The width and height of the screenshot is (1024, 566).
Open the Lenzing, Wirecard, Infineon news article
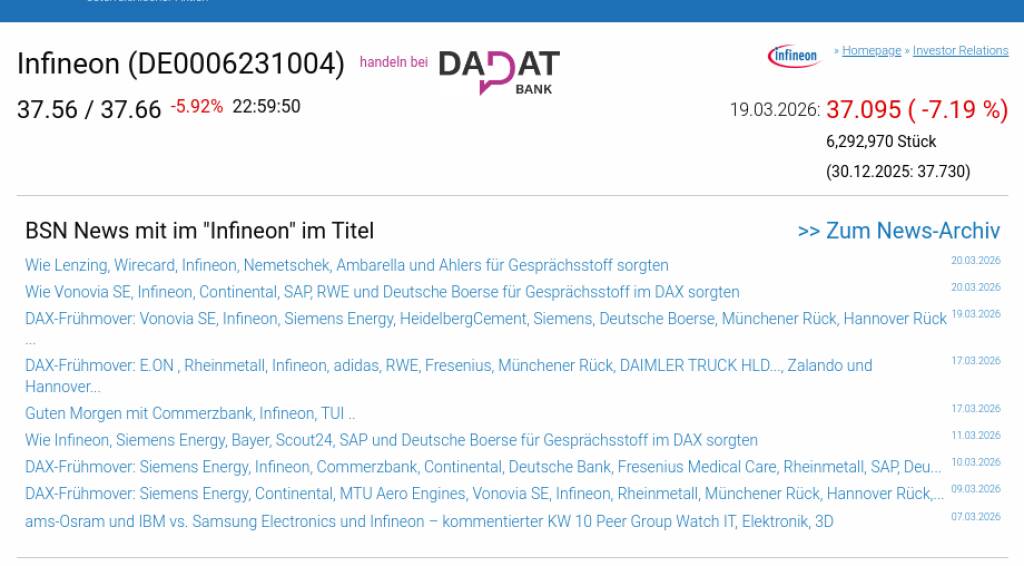coord(346,266)
